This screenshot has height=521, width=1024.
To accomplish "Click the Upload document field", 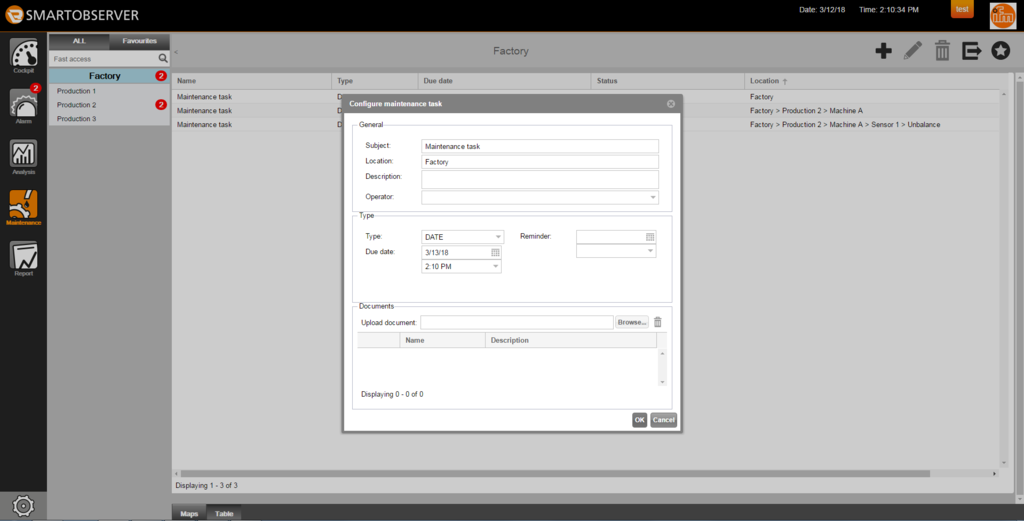I will [517, 322].
